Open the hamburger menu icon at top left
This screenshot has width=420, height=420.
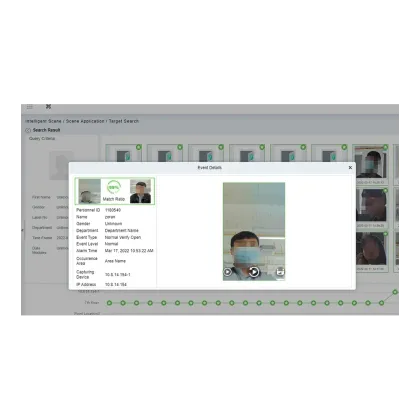pyautogui.click(x=30, y=107)
